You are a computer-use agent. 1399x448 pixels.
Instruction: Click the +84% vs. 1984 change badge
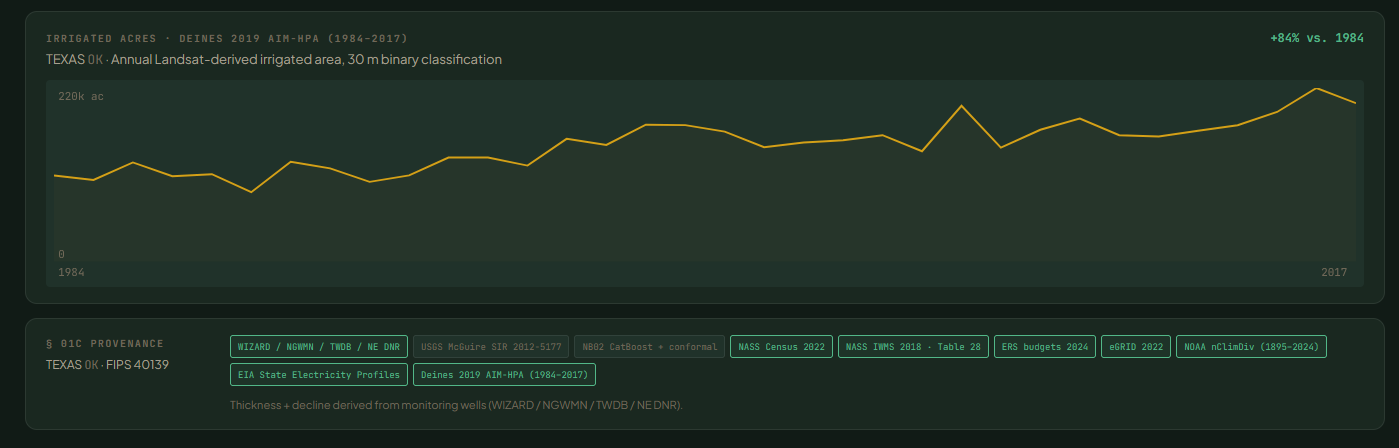(1317, 38)
